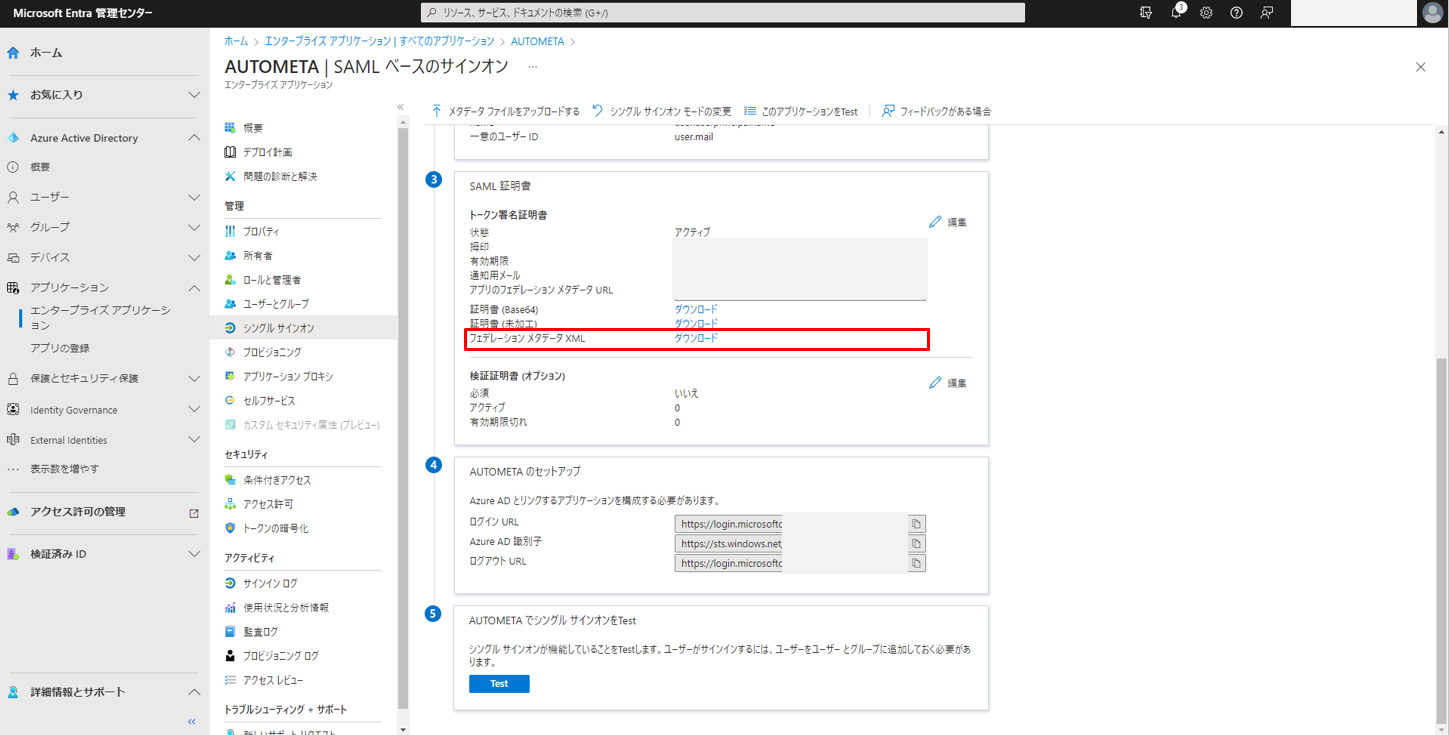Click the pencil 編集 for トークン署名証明書
The image size is (1449, 735).
point(947,222)
